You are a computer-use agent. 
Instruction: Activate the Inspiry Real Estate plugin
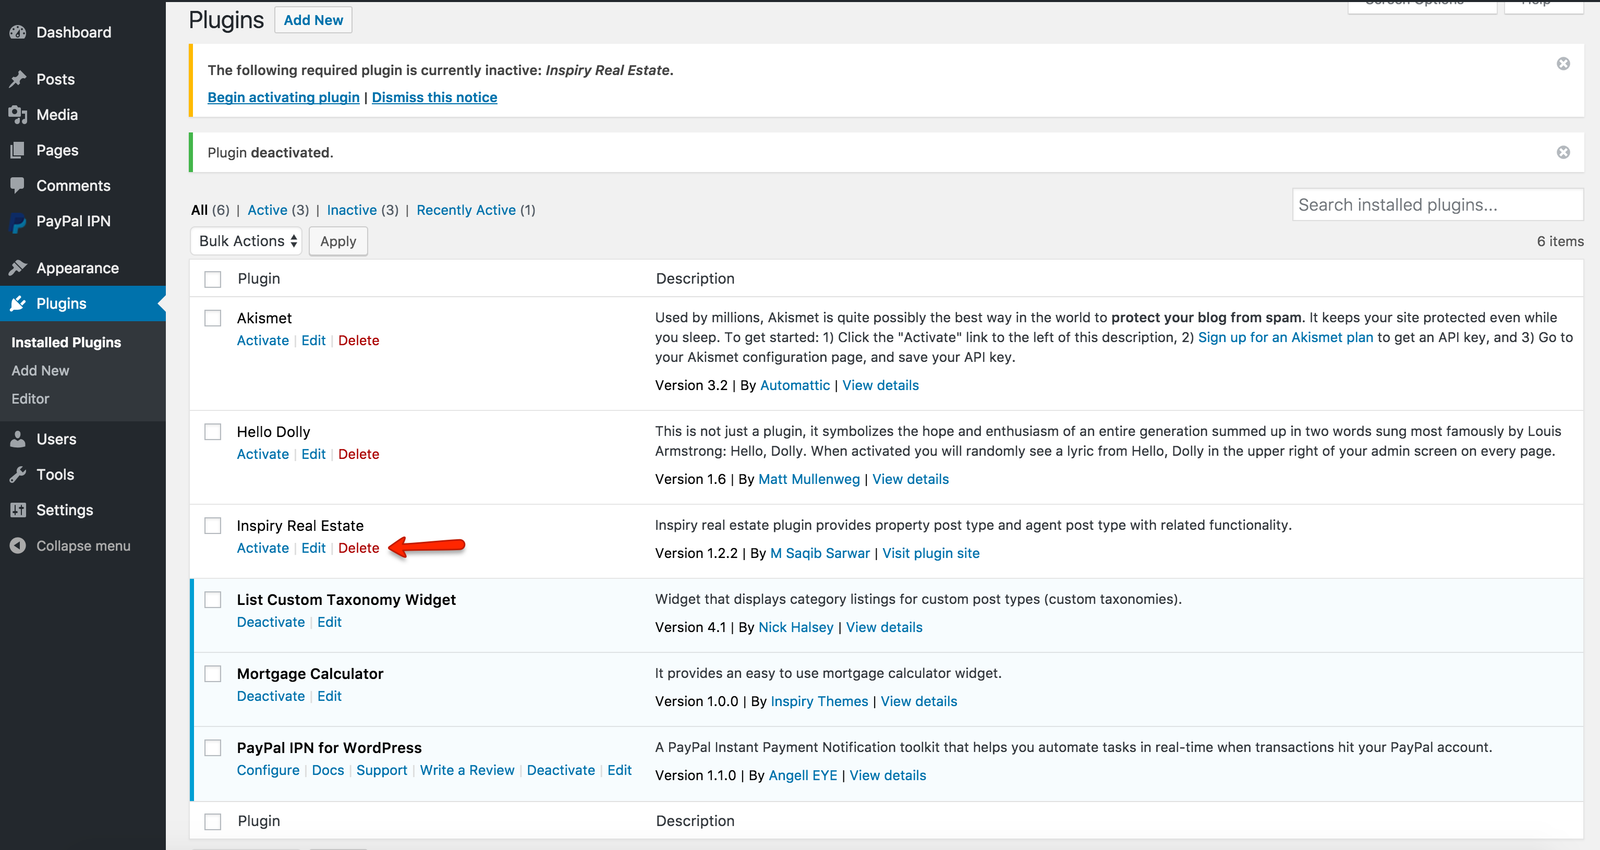(263, 548)
